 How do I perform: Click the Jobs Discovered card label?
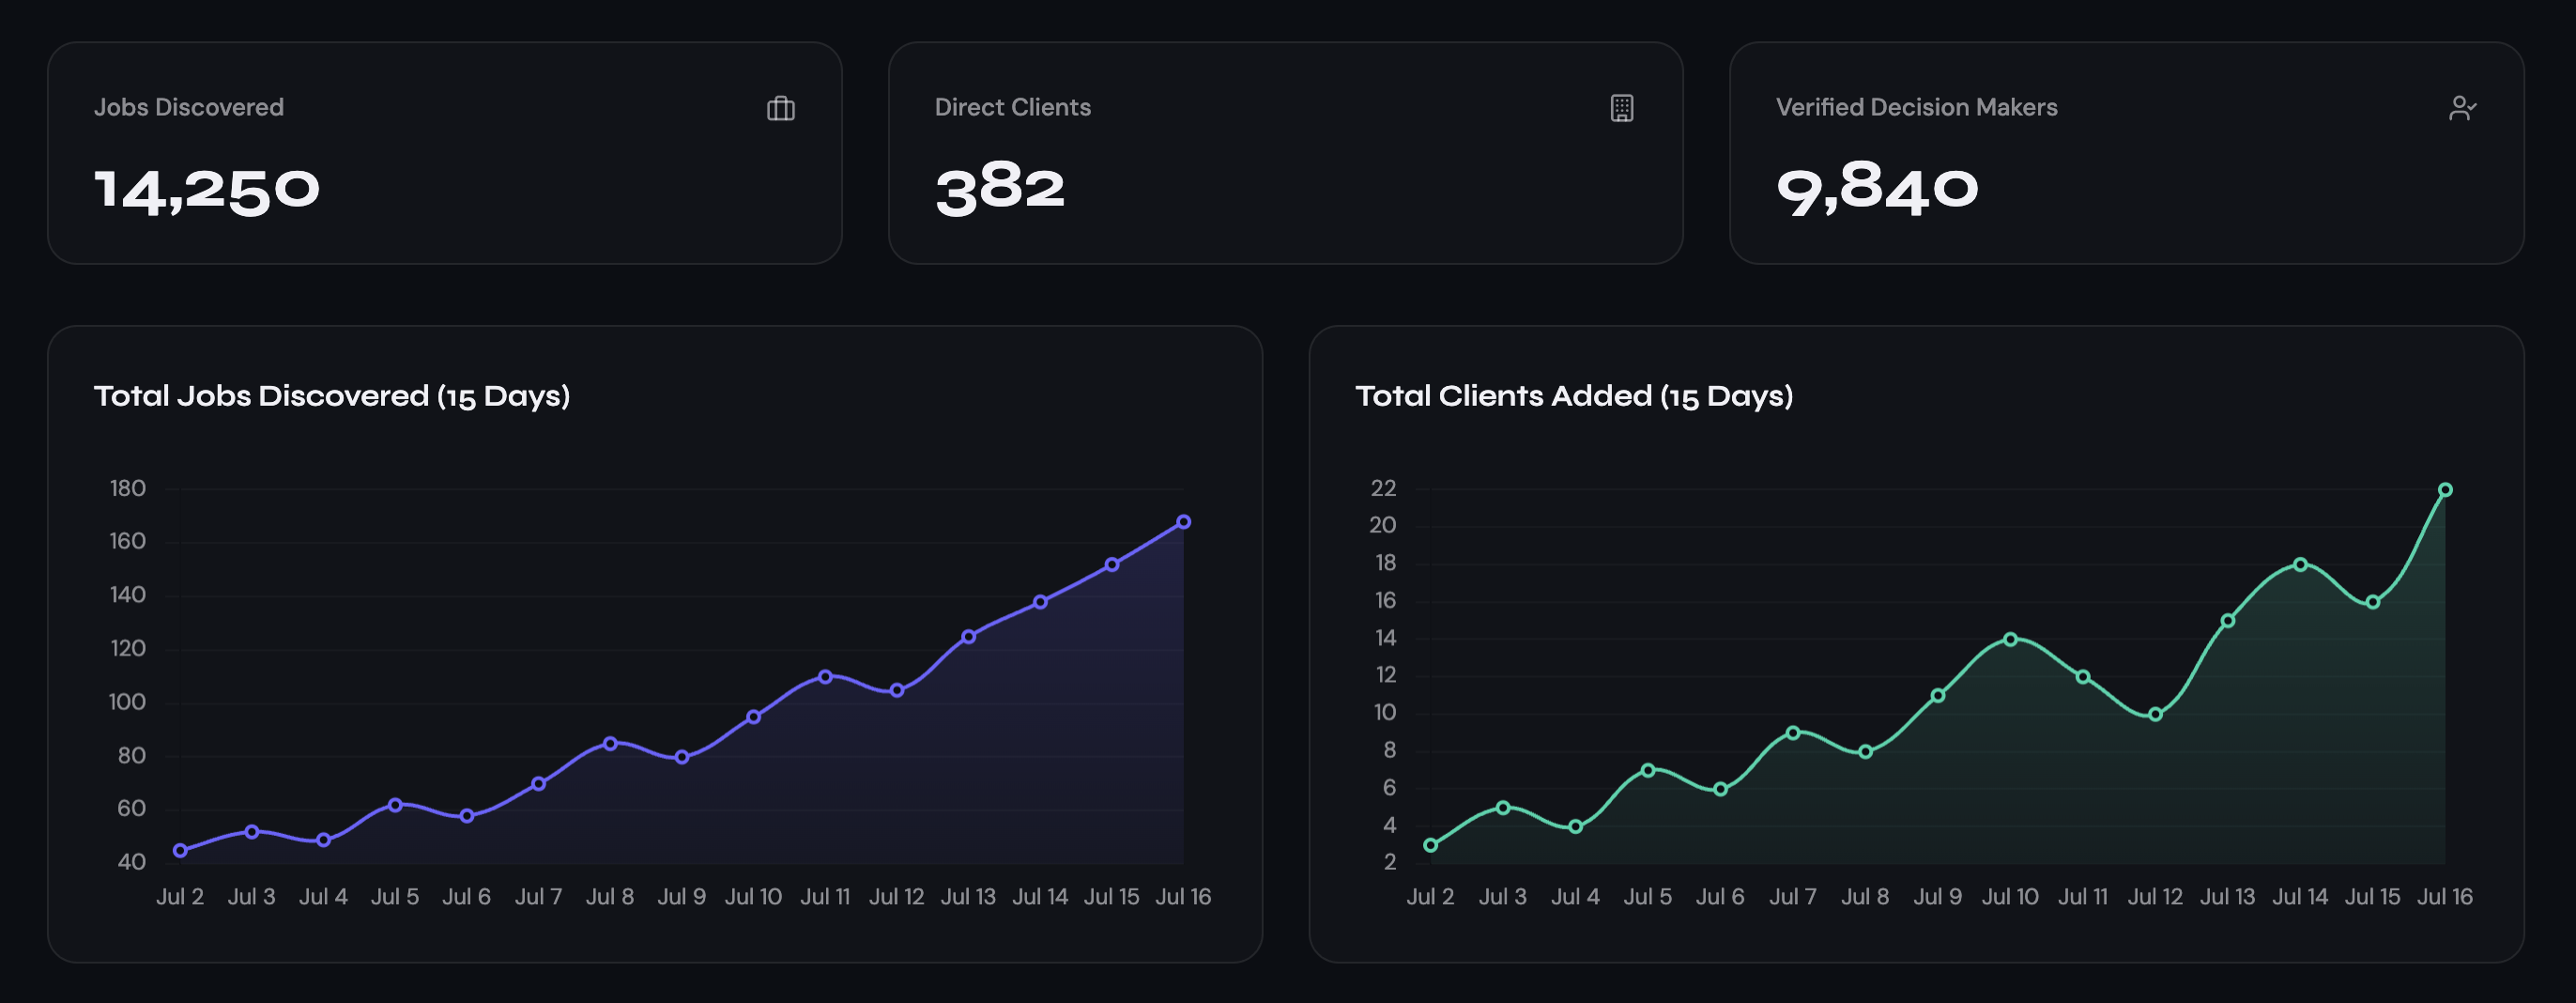click(x=189, y=107)
